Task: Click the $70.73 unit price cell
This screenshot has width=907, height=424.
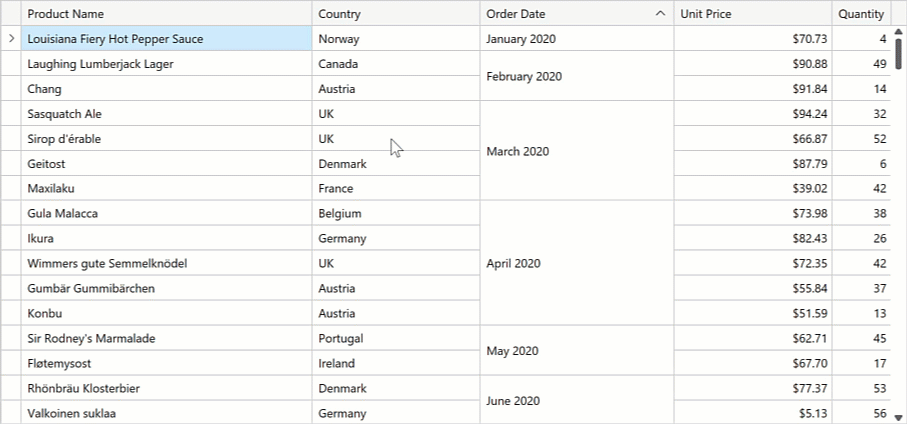Action: coord(753,39)
